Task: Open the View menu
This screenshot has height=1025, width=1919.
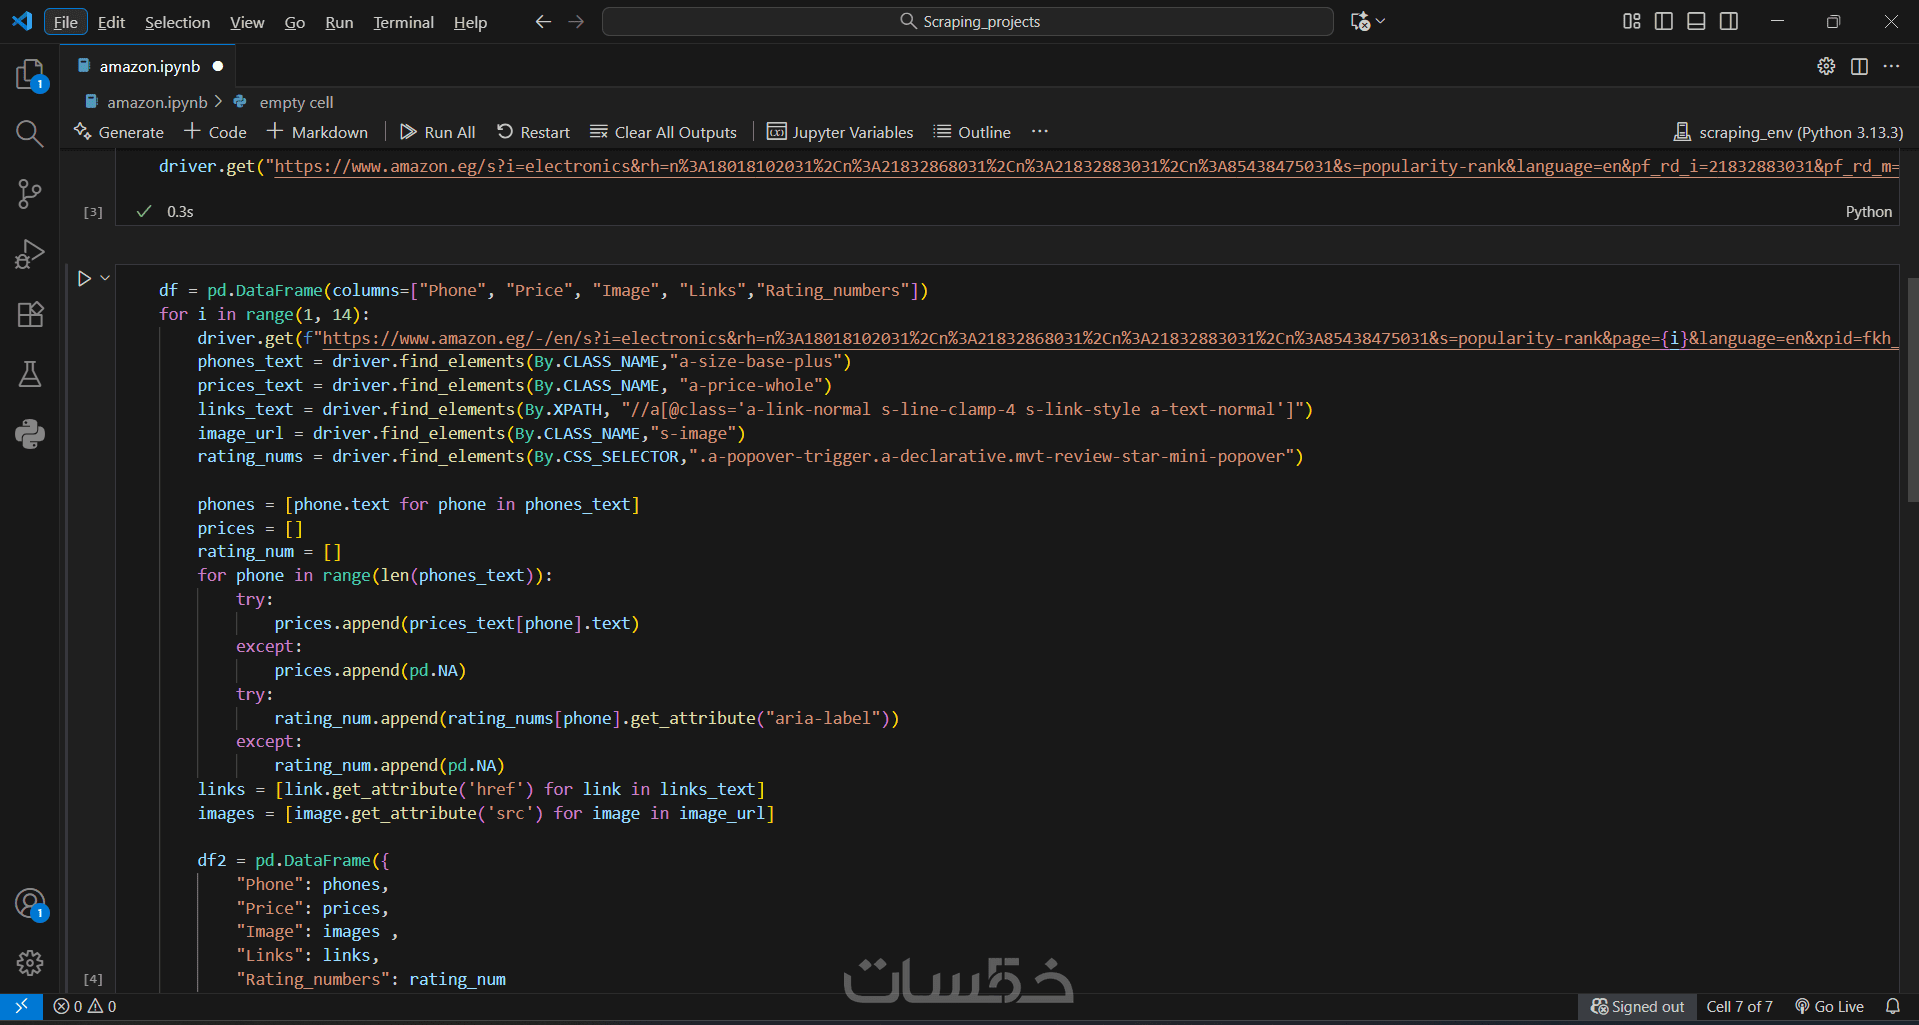Action: (247, 22)
